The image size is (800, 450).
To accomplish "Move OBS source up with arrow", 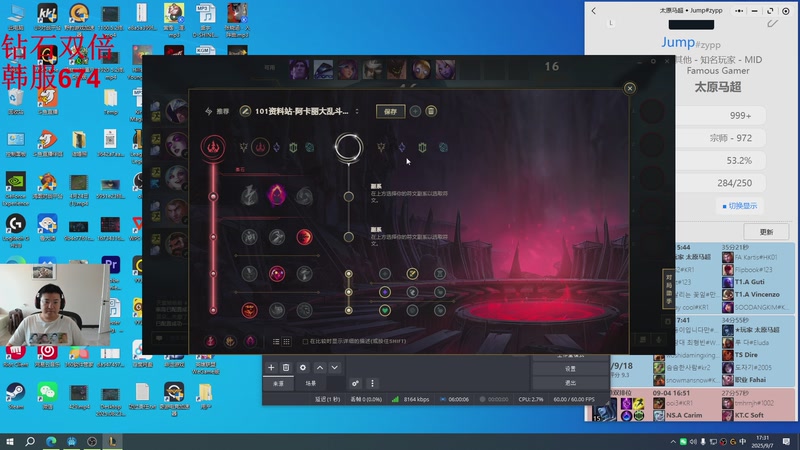I will 320,367.
